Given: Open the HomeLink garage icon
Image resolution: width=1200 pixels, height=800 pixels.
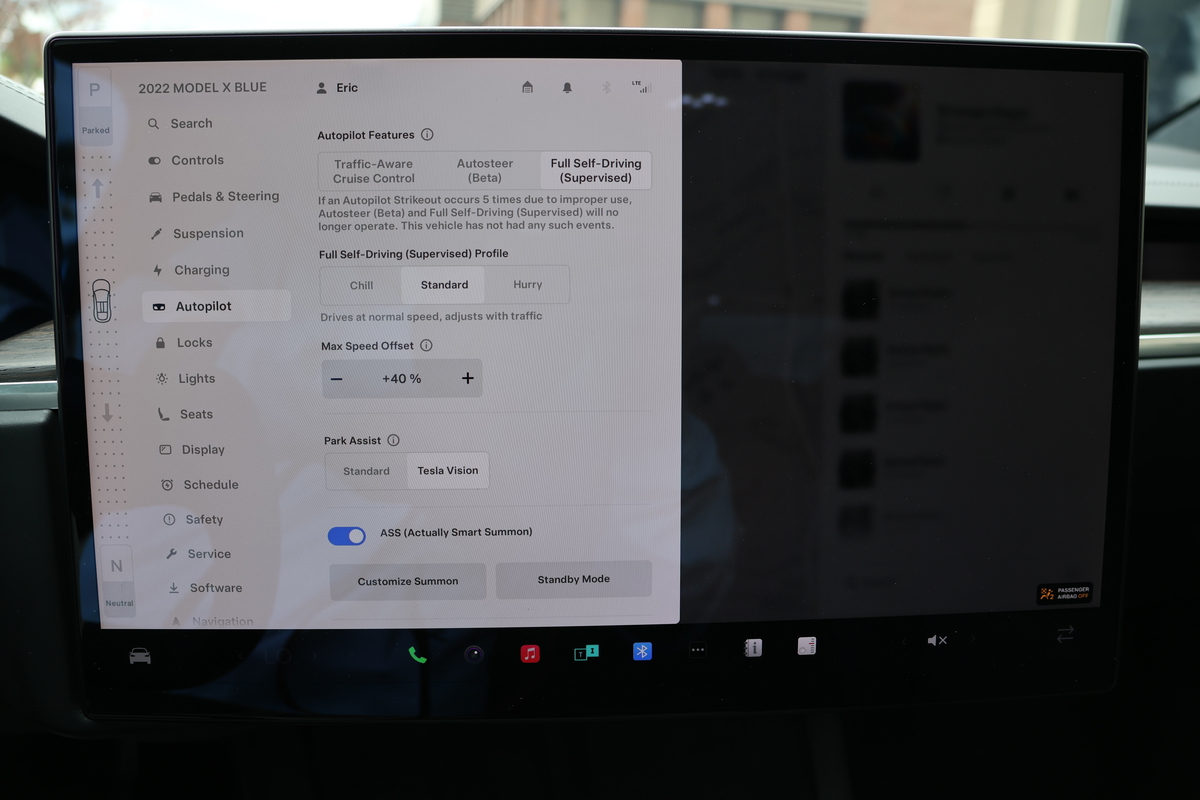Looking at the screenshot, I should 527,88.
